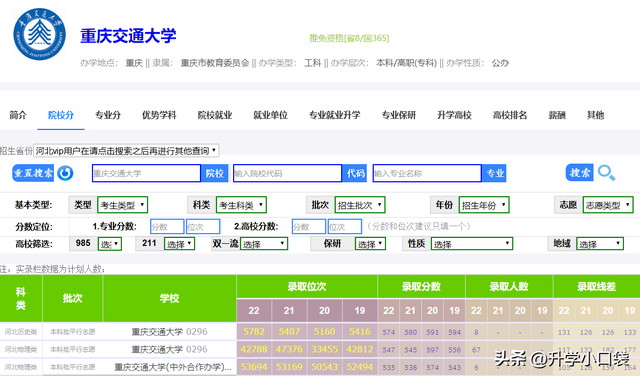Click rank value 50543 in table
Image resolution: width=640 pixels, height=378 pixels.
pos(324,367)
